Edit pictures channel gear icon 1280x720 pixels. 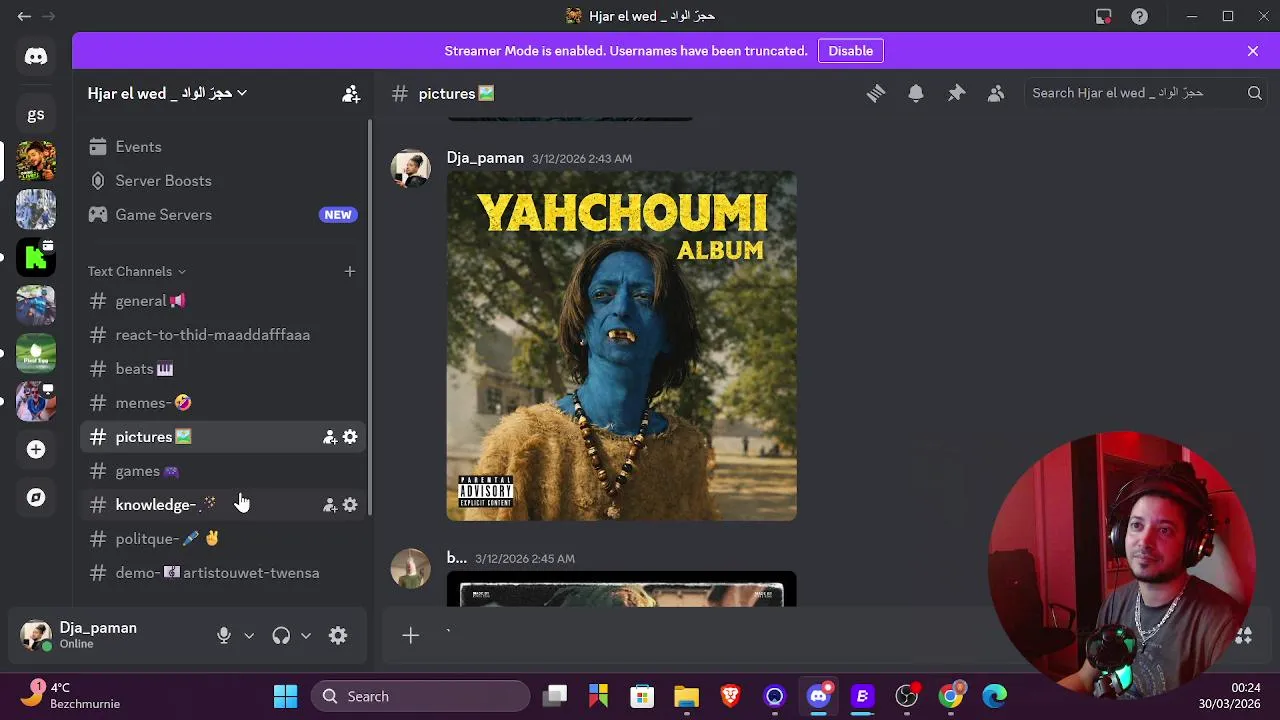tap(350, 437)
